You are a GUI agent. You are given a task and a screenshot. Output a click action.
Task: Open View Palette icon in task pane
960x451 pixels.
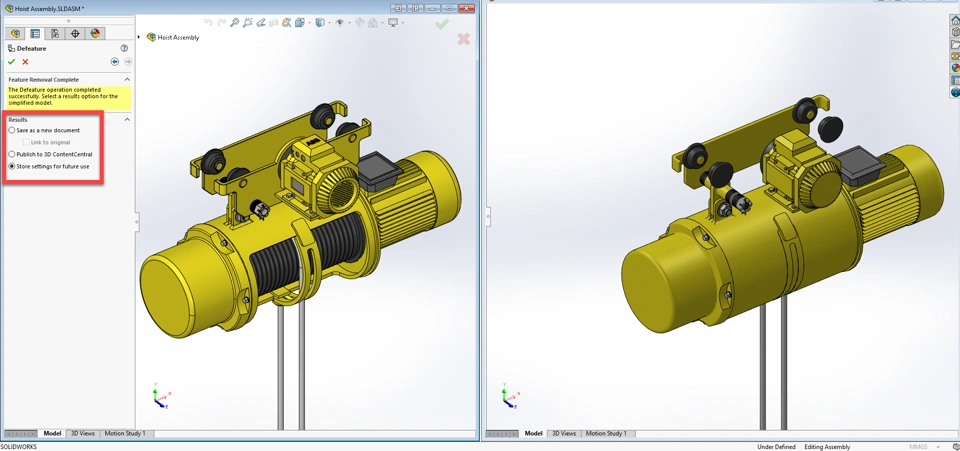[955, 56]
